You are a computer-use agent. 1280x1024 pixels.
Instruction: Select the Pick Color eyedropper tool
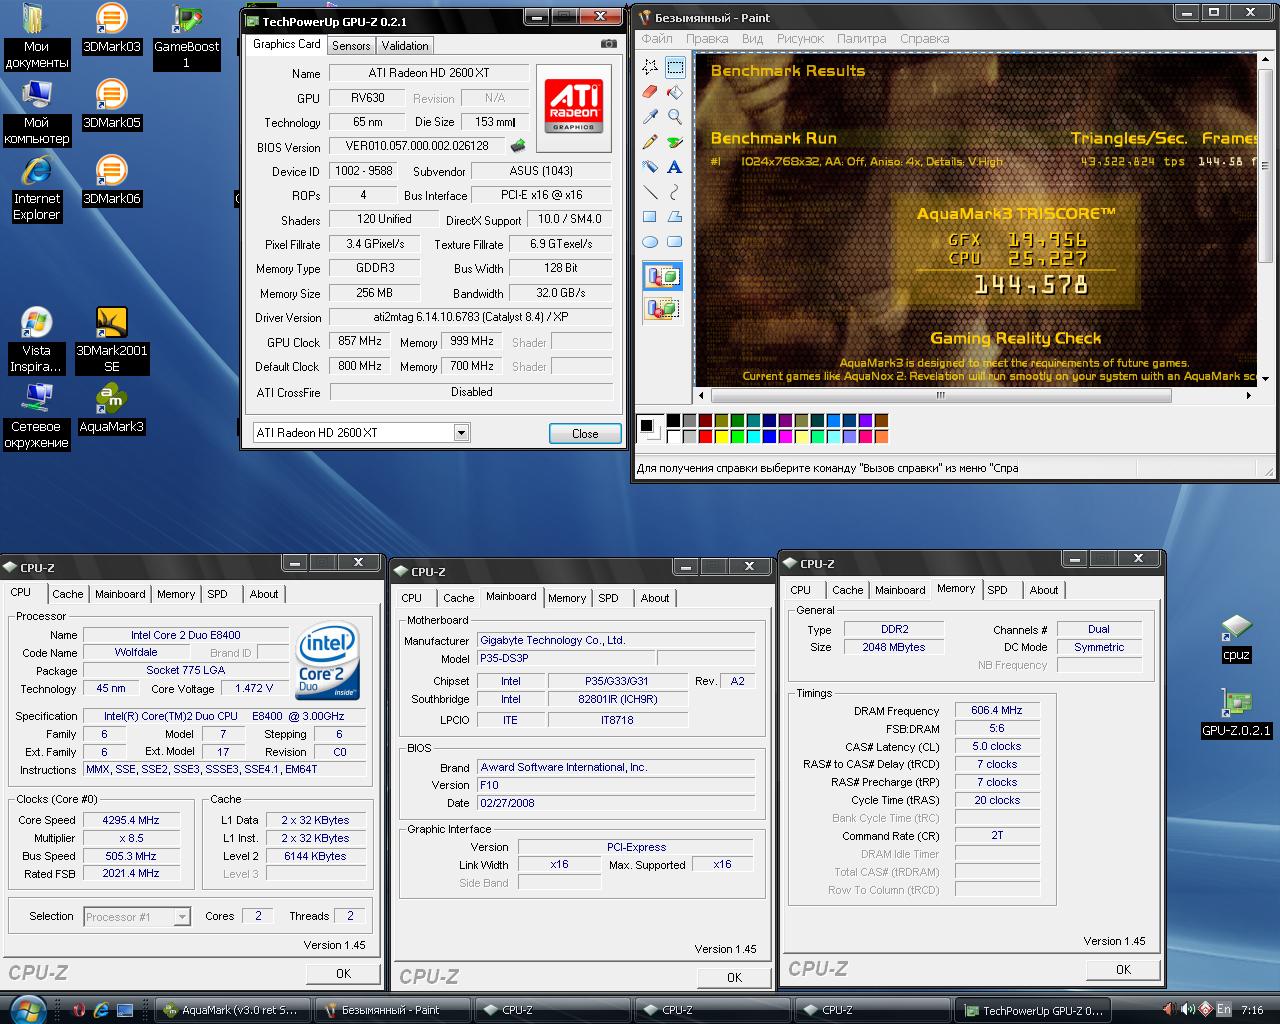650,117
